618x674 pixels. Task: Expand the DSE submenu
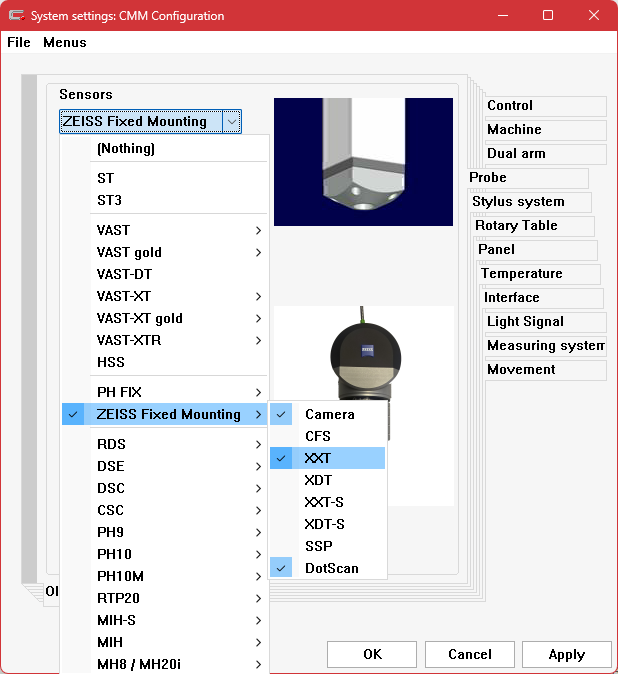pyautogui.click(x=165, y=466)
